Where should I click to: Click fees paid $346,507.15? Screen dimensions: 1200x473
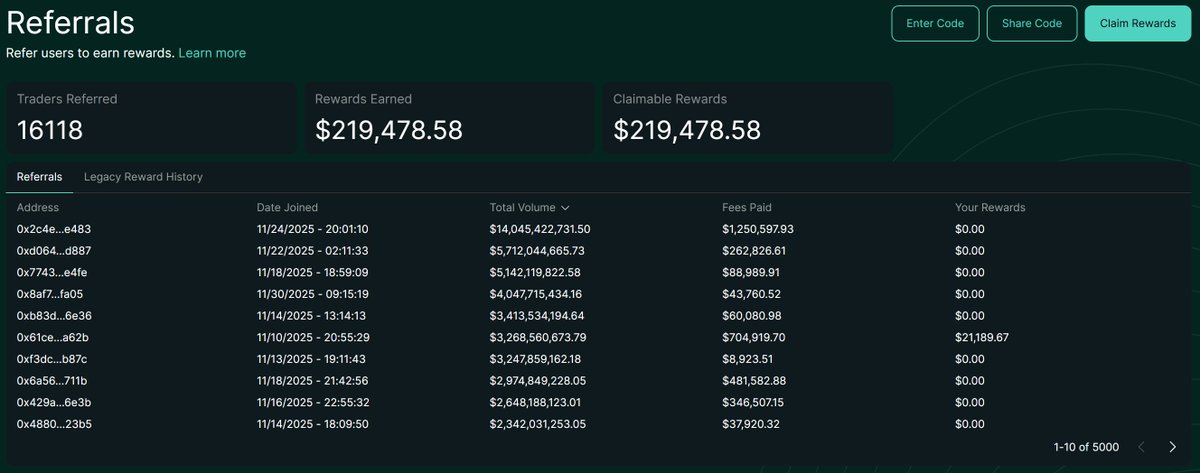point(753,402)
